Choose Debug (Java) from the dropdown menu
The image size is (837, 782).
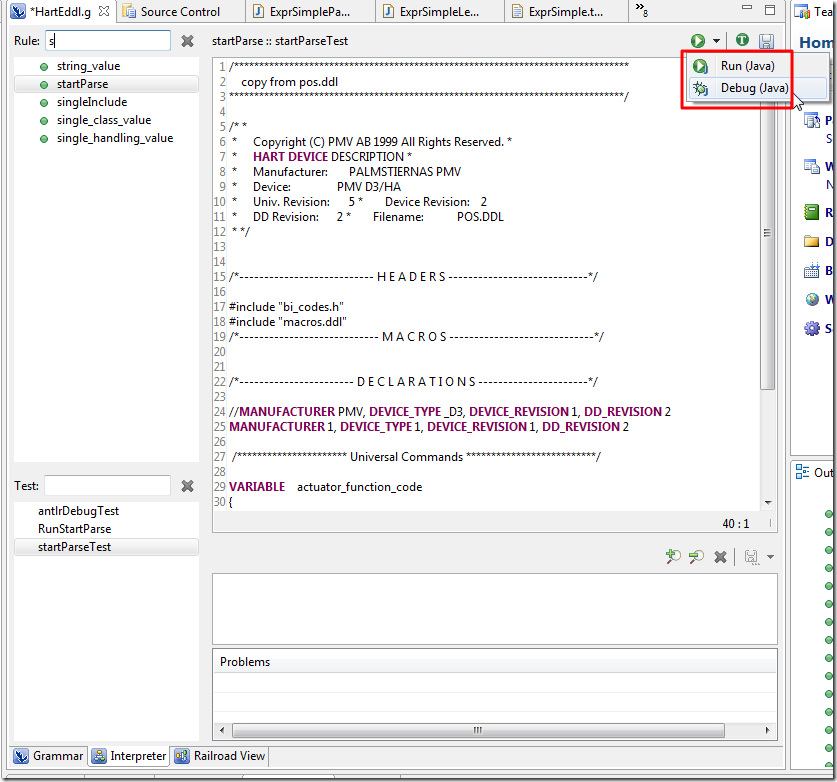754,88
